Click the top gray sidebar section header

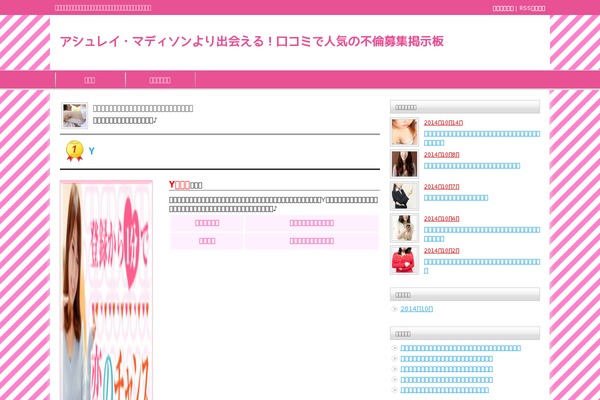coord(465,107)
